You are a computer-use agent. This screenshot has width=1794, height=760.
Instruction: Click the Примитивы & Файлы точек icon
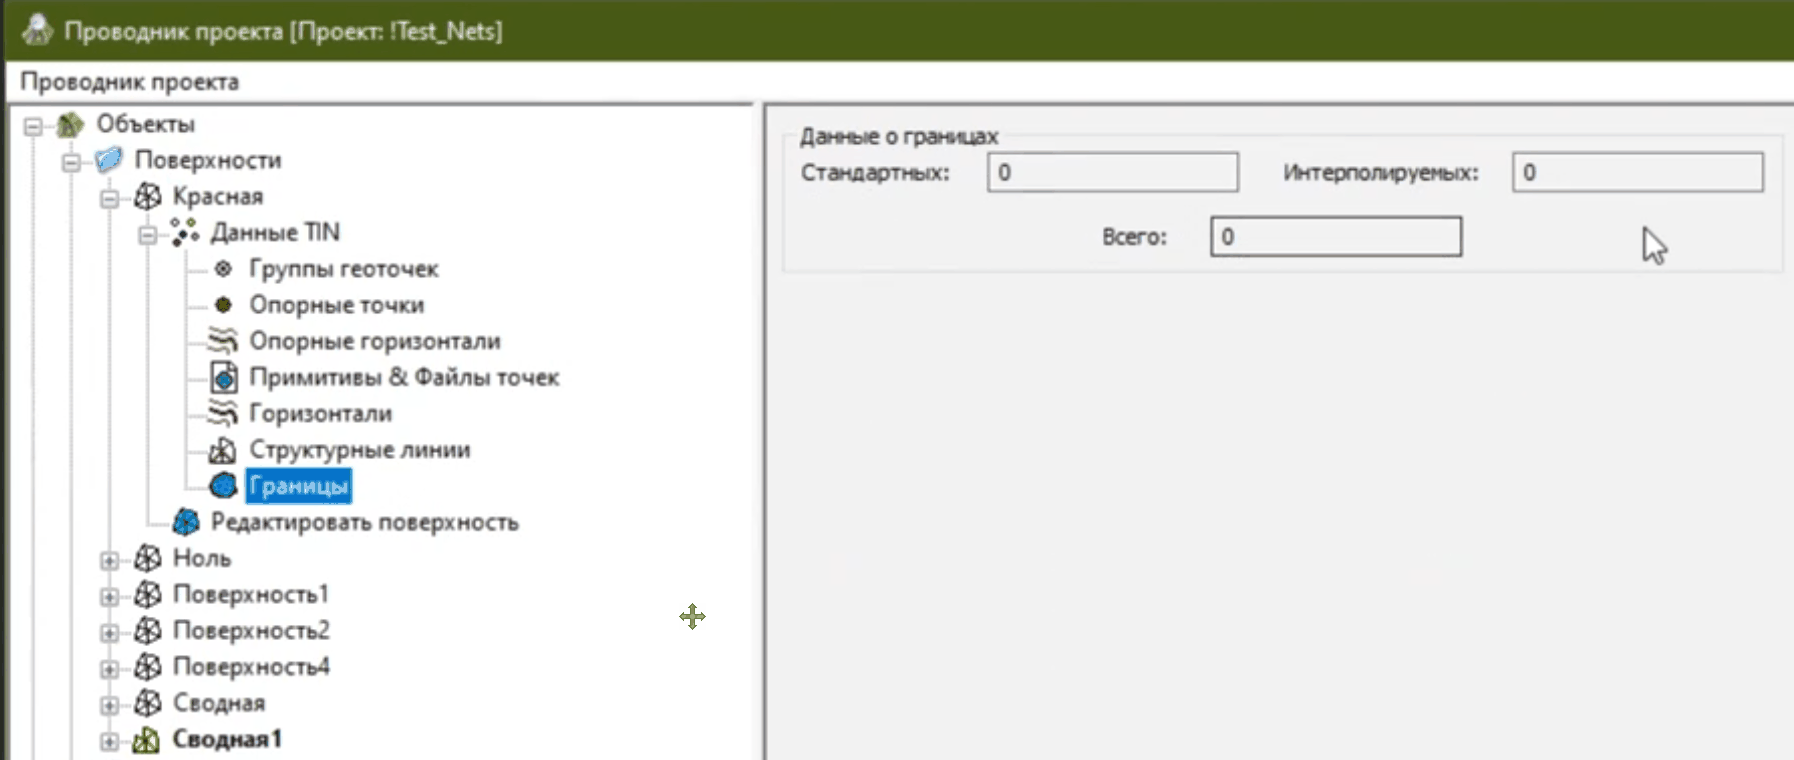[223, 377]
